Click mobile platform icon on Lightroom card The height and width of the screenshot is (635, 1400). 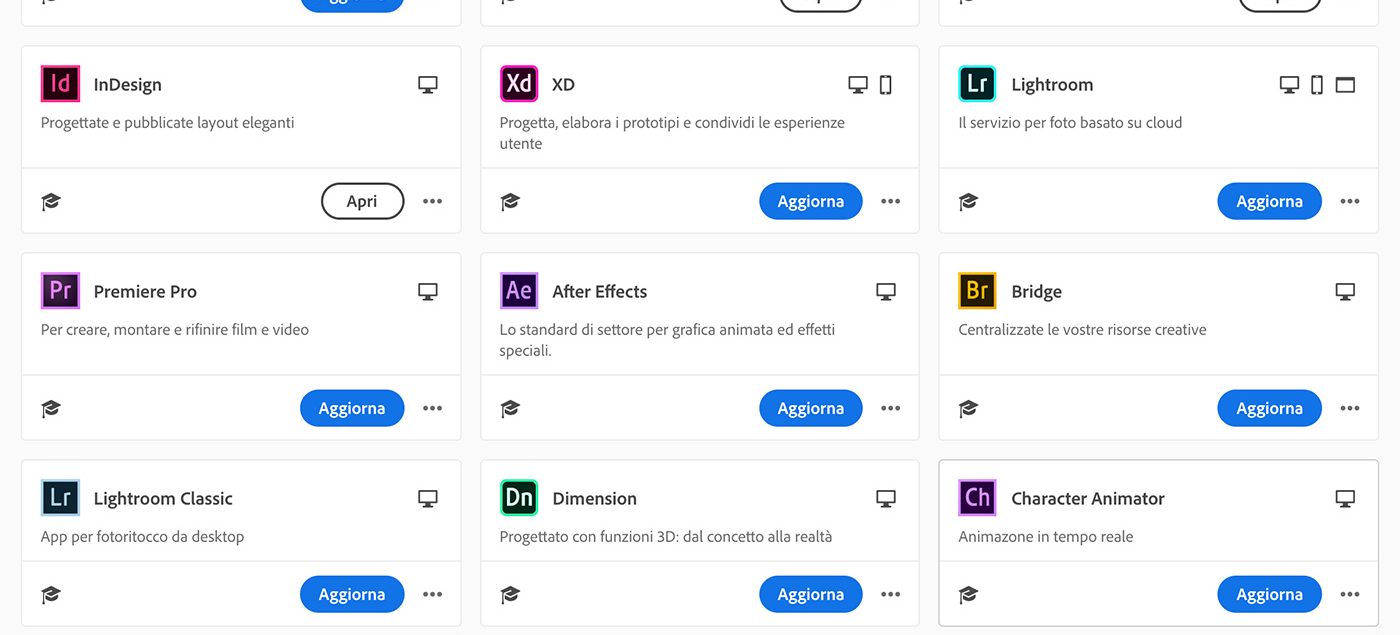click(x=1317, y=85)
